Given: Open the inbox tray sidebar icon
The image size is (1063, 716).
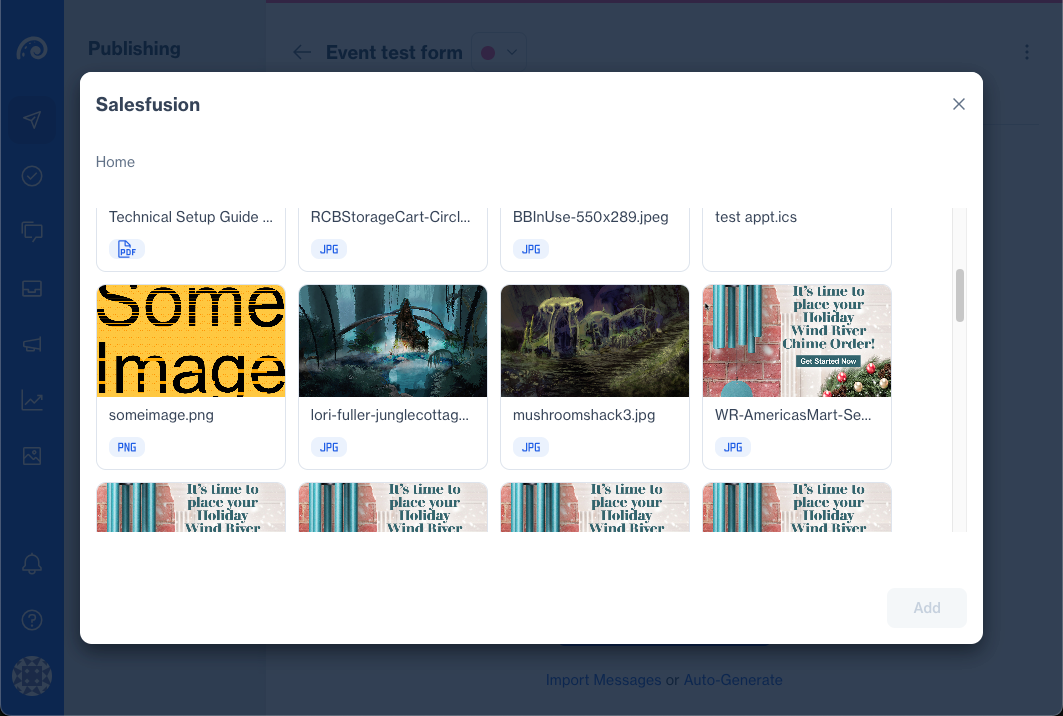Looking at the screenshot, I should coord(32,288).
